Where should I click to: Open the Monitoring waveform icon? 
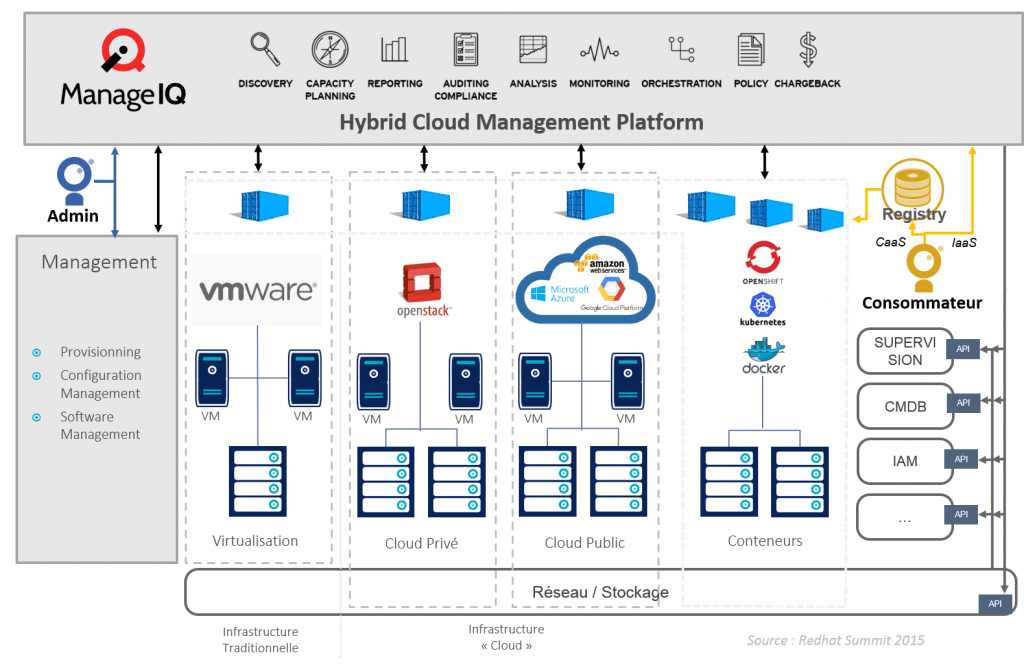599,49
